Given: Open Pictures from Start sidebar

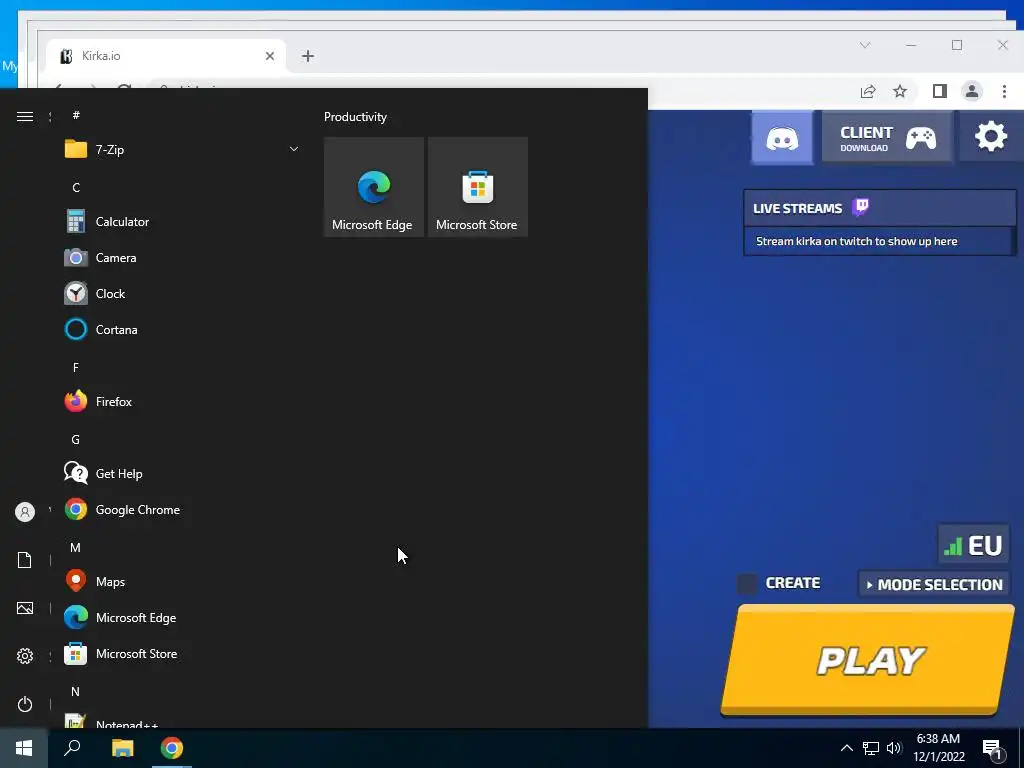Looking at the screenshot, I should click(x=25, y=608).
